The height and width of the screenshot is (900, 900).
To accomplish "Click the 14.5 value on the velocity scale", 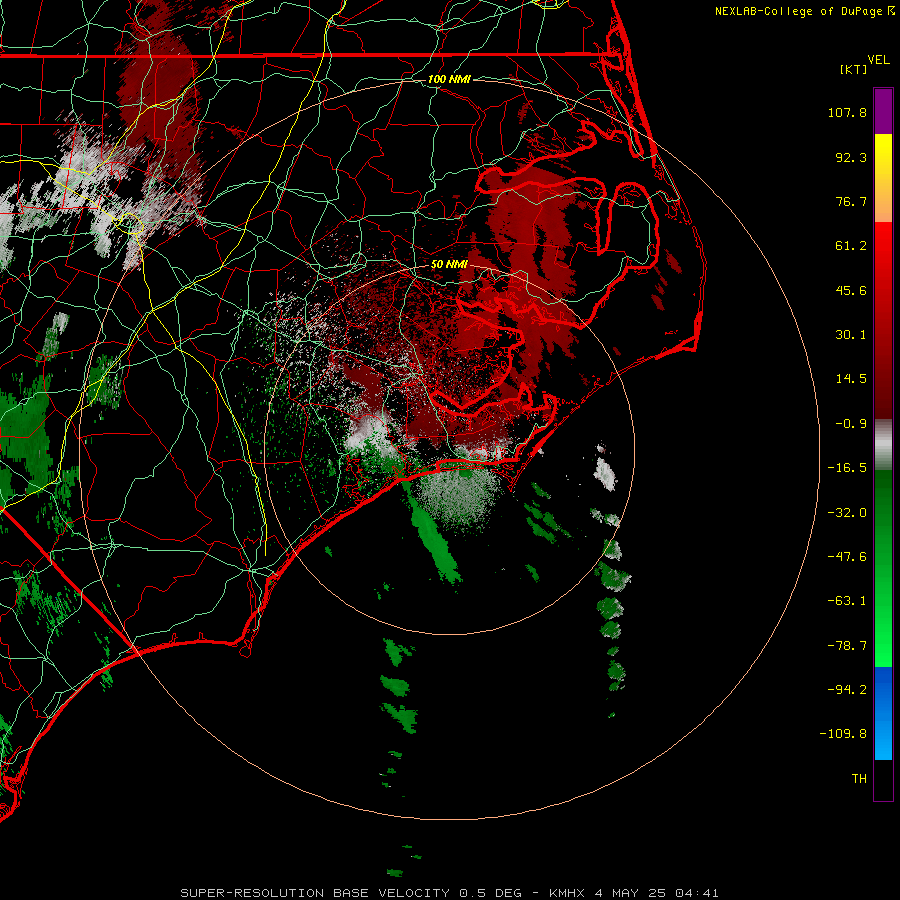I will click(851, 379).
